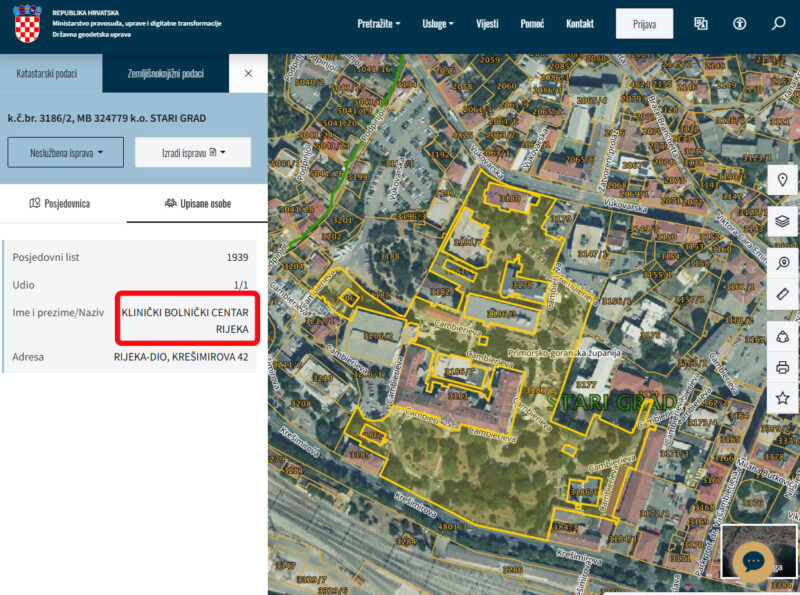Click the Prijava login button
Screen dimensions: 800x595
644,23
